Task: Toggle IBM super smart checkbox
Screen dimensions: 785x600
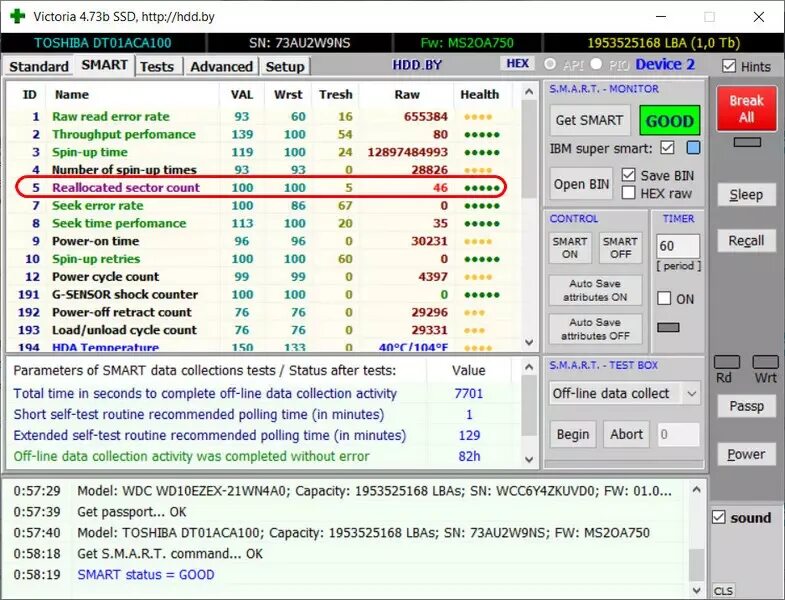Action: pos(667,148)
